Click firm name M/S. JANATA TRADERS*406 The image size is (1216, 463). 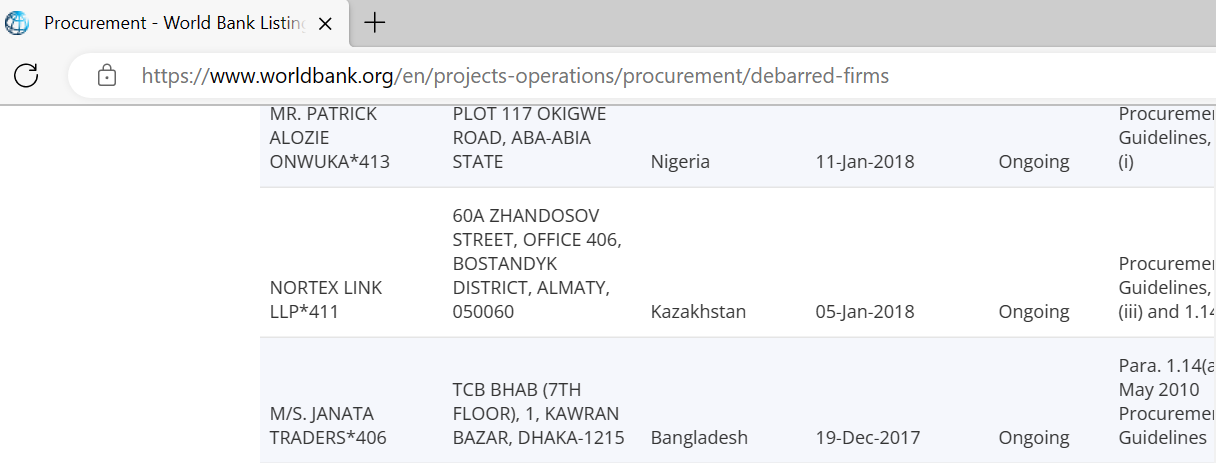click(x=328, y=425)
